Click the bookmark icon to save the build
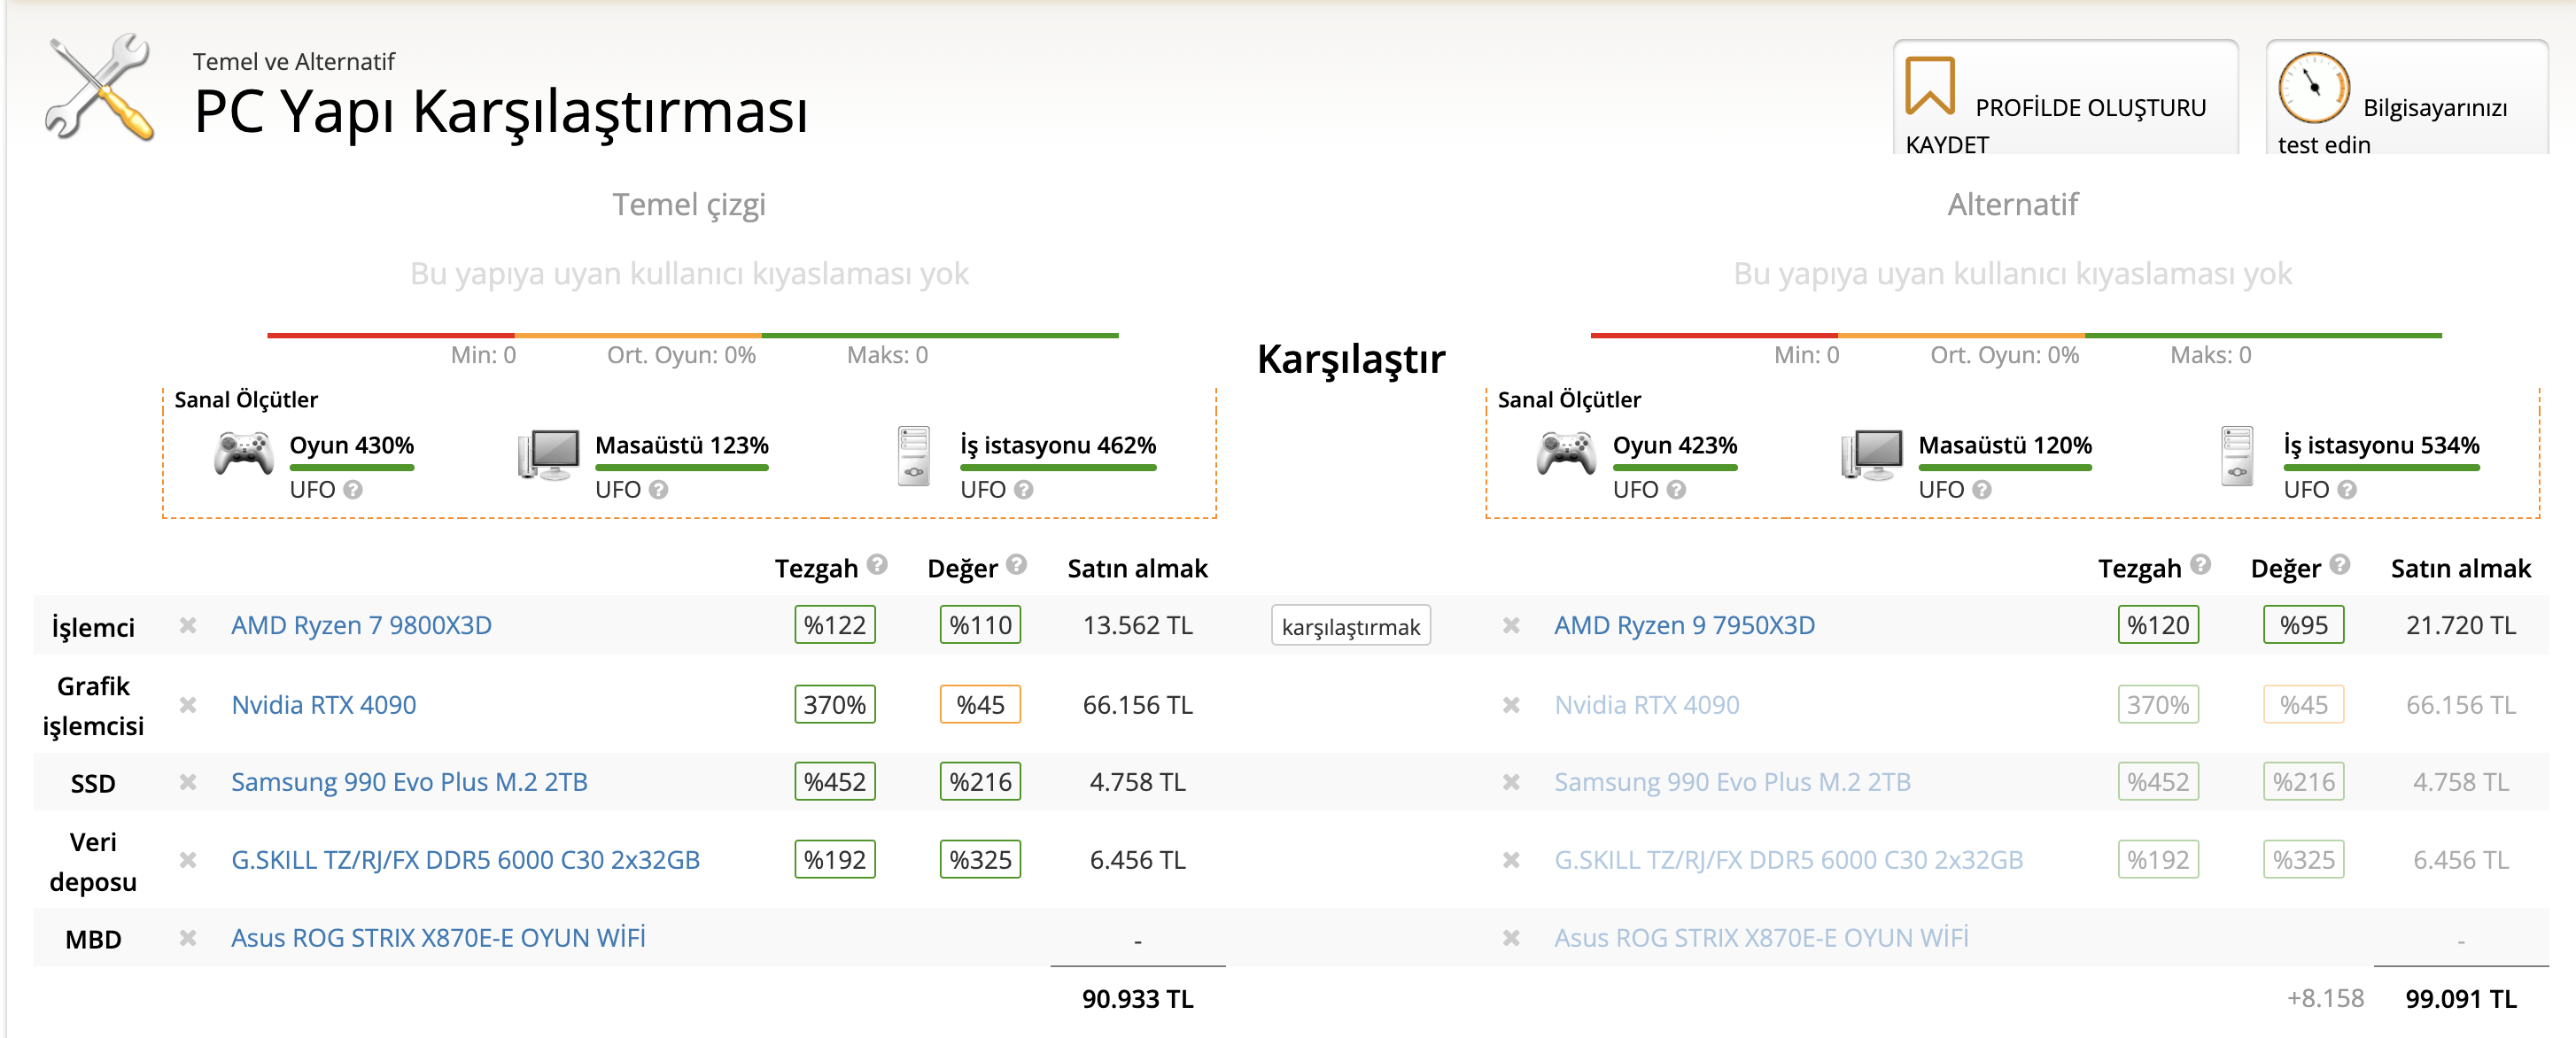This screenshot has height=1038, width=2576. [x=1929, y=86]
